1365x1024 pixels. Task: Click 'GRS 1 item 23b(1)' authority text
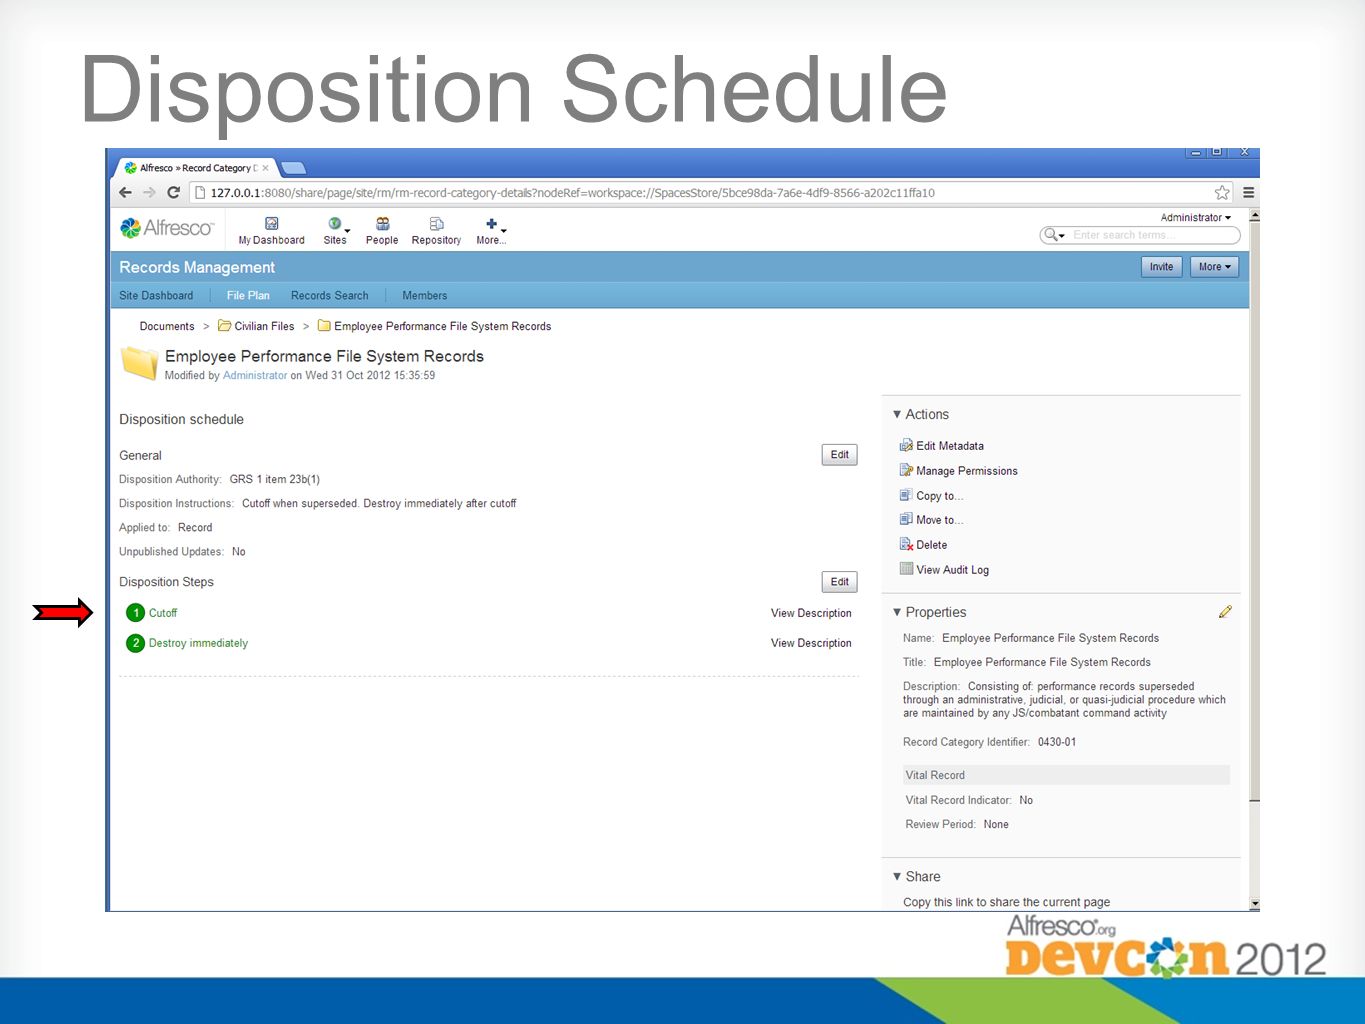click(x=275, y=480)
